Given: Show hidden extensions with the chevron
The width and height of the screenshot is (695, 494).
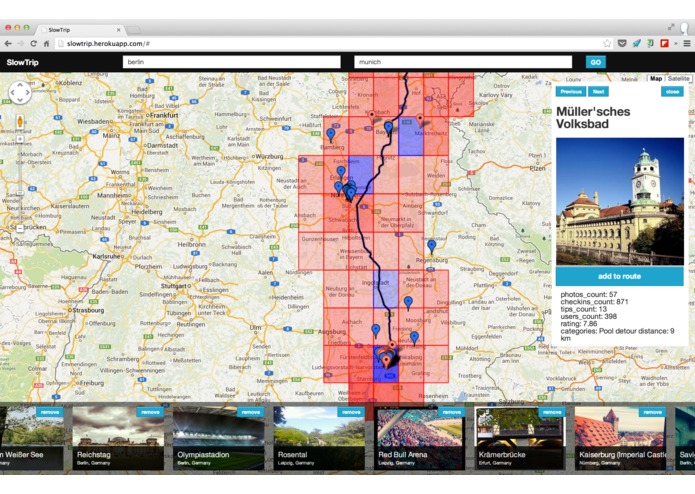Looking at the screenshot, I should tap(676, 43).
